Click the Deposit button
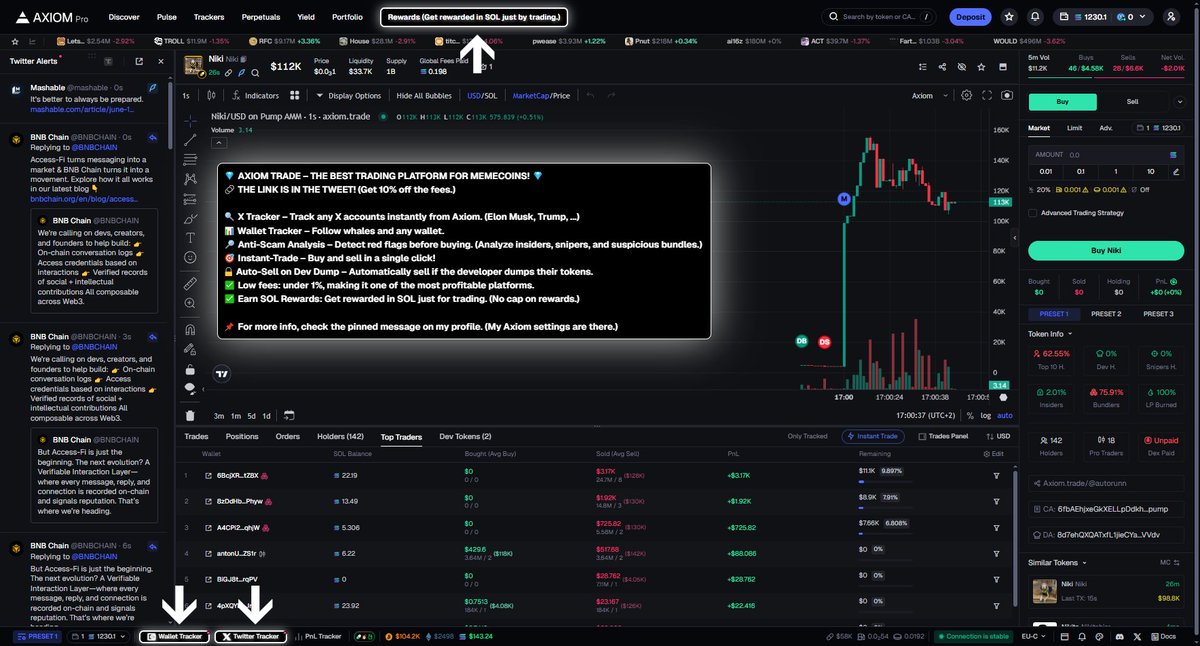Viewport: 1200px width, 646px height. [969, 17]
